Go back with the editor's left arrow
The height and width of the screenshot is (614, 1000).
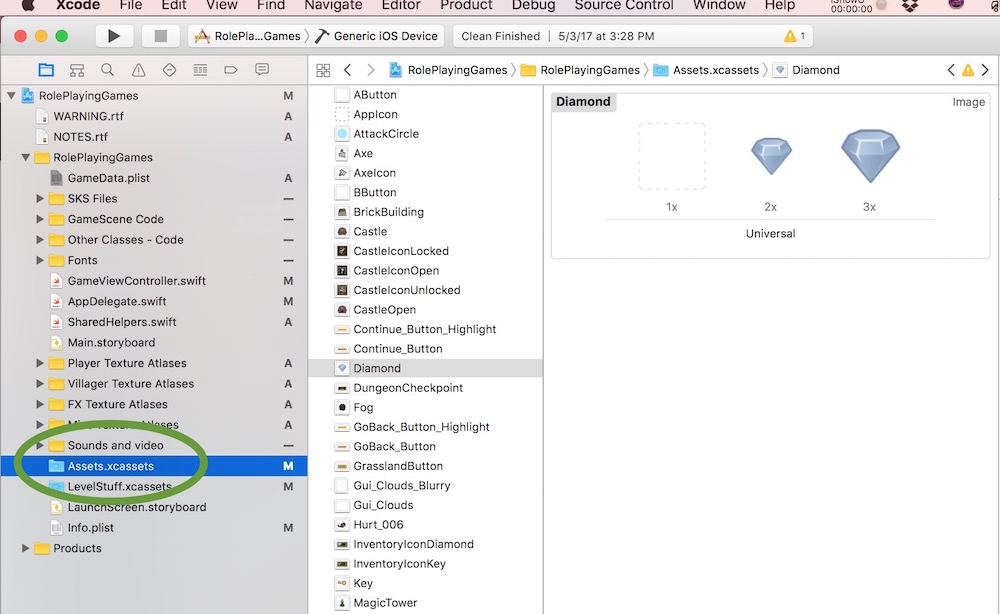pyautogui.click(x=348, y=70)
